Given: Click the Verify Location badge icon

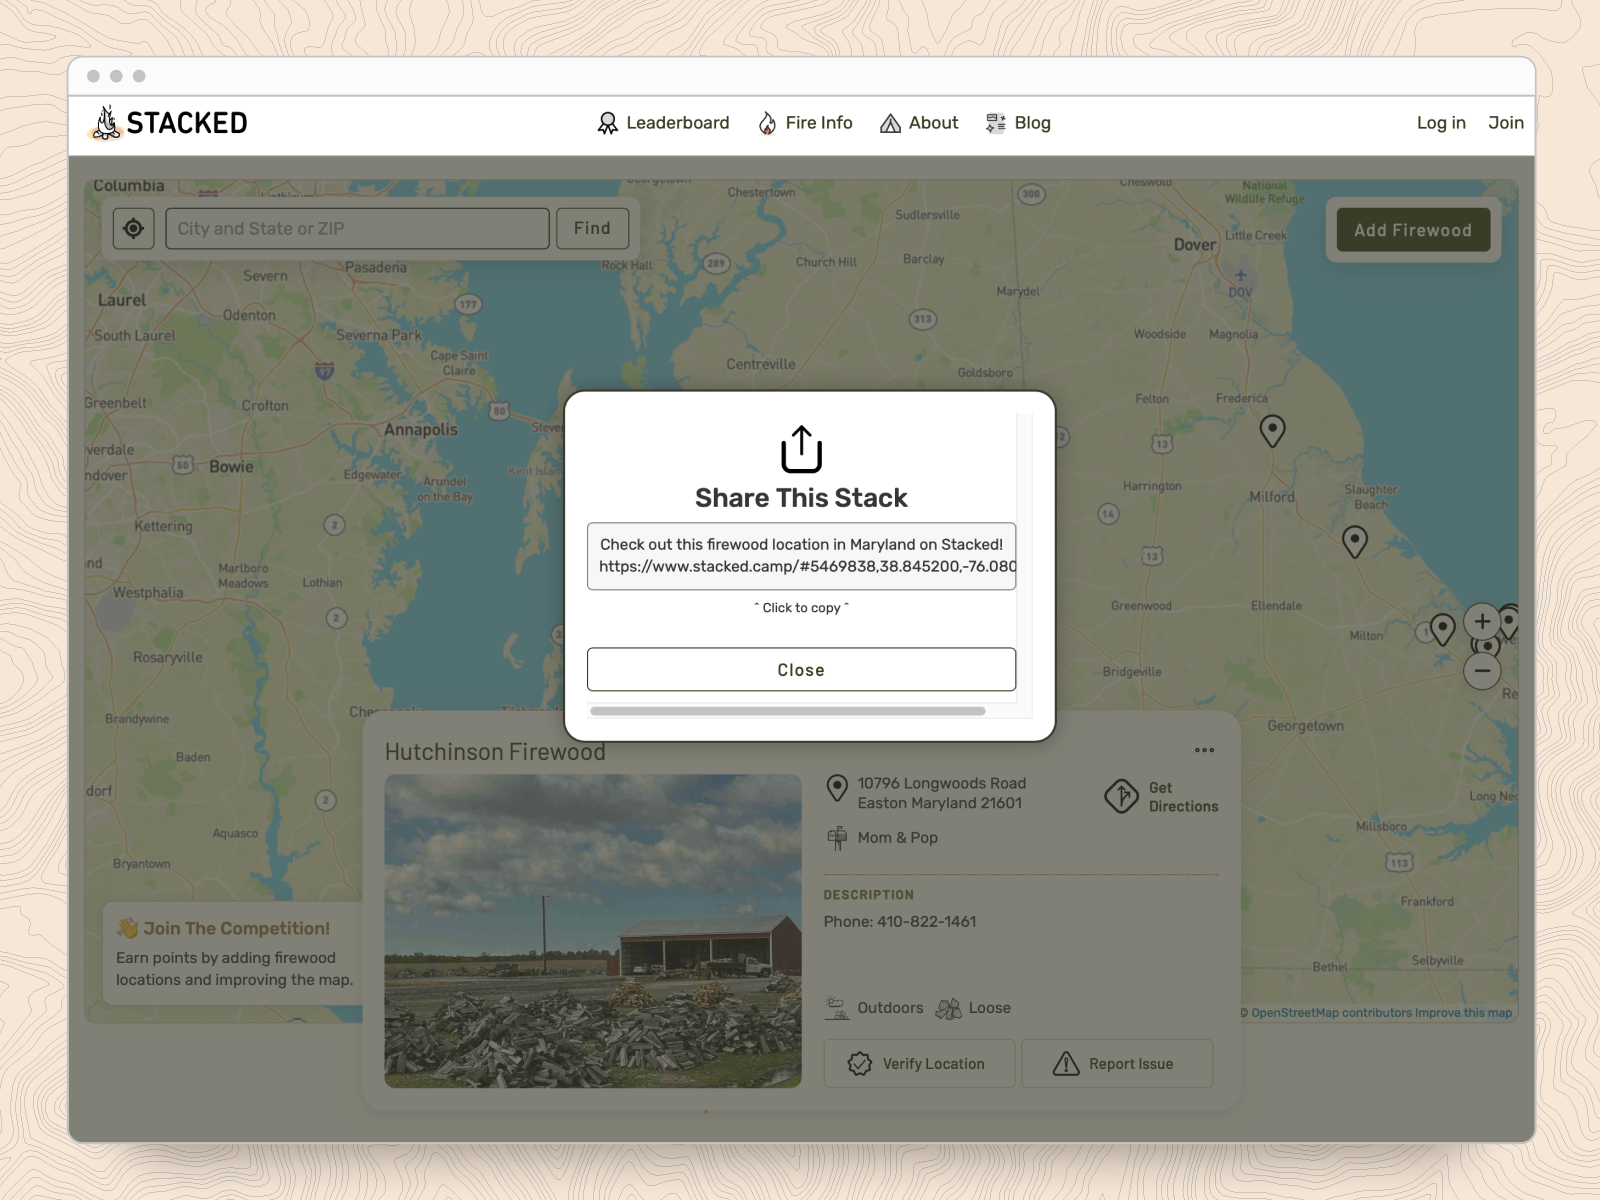Looking at the screenshot, I should (860, 1064).
